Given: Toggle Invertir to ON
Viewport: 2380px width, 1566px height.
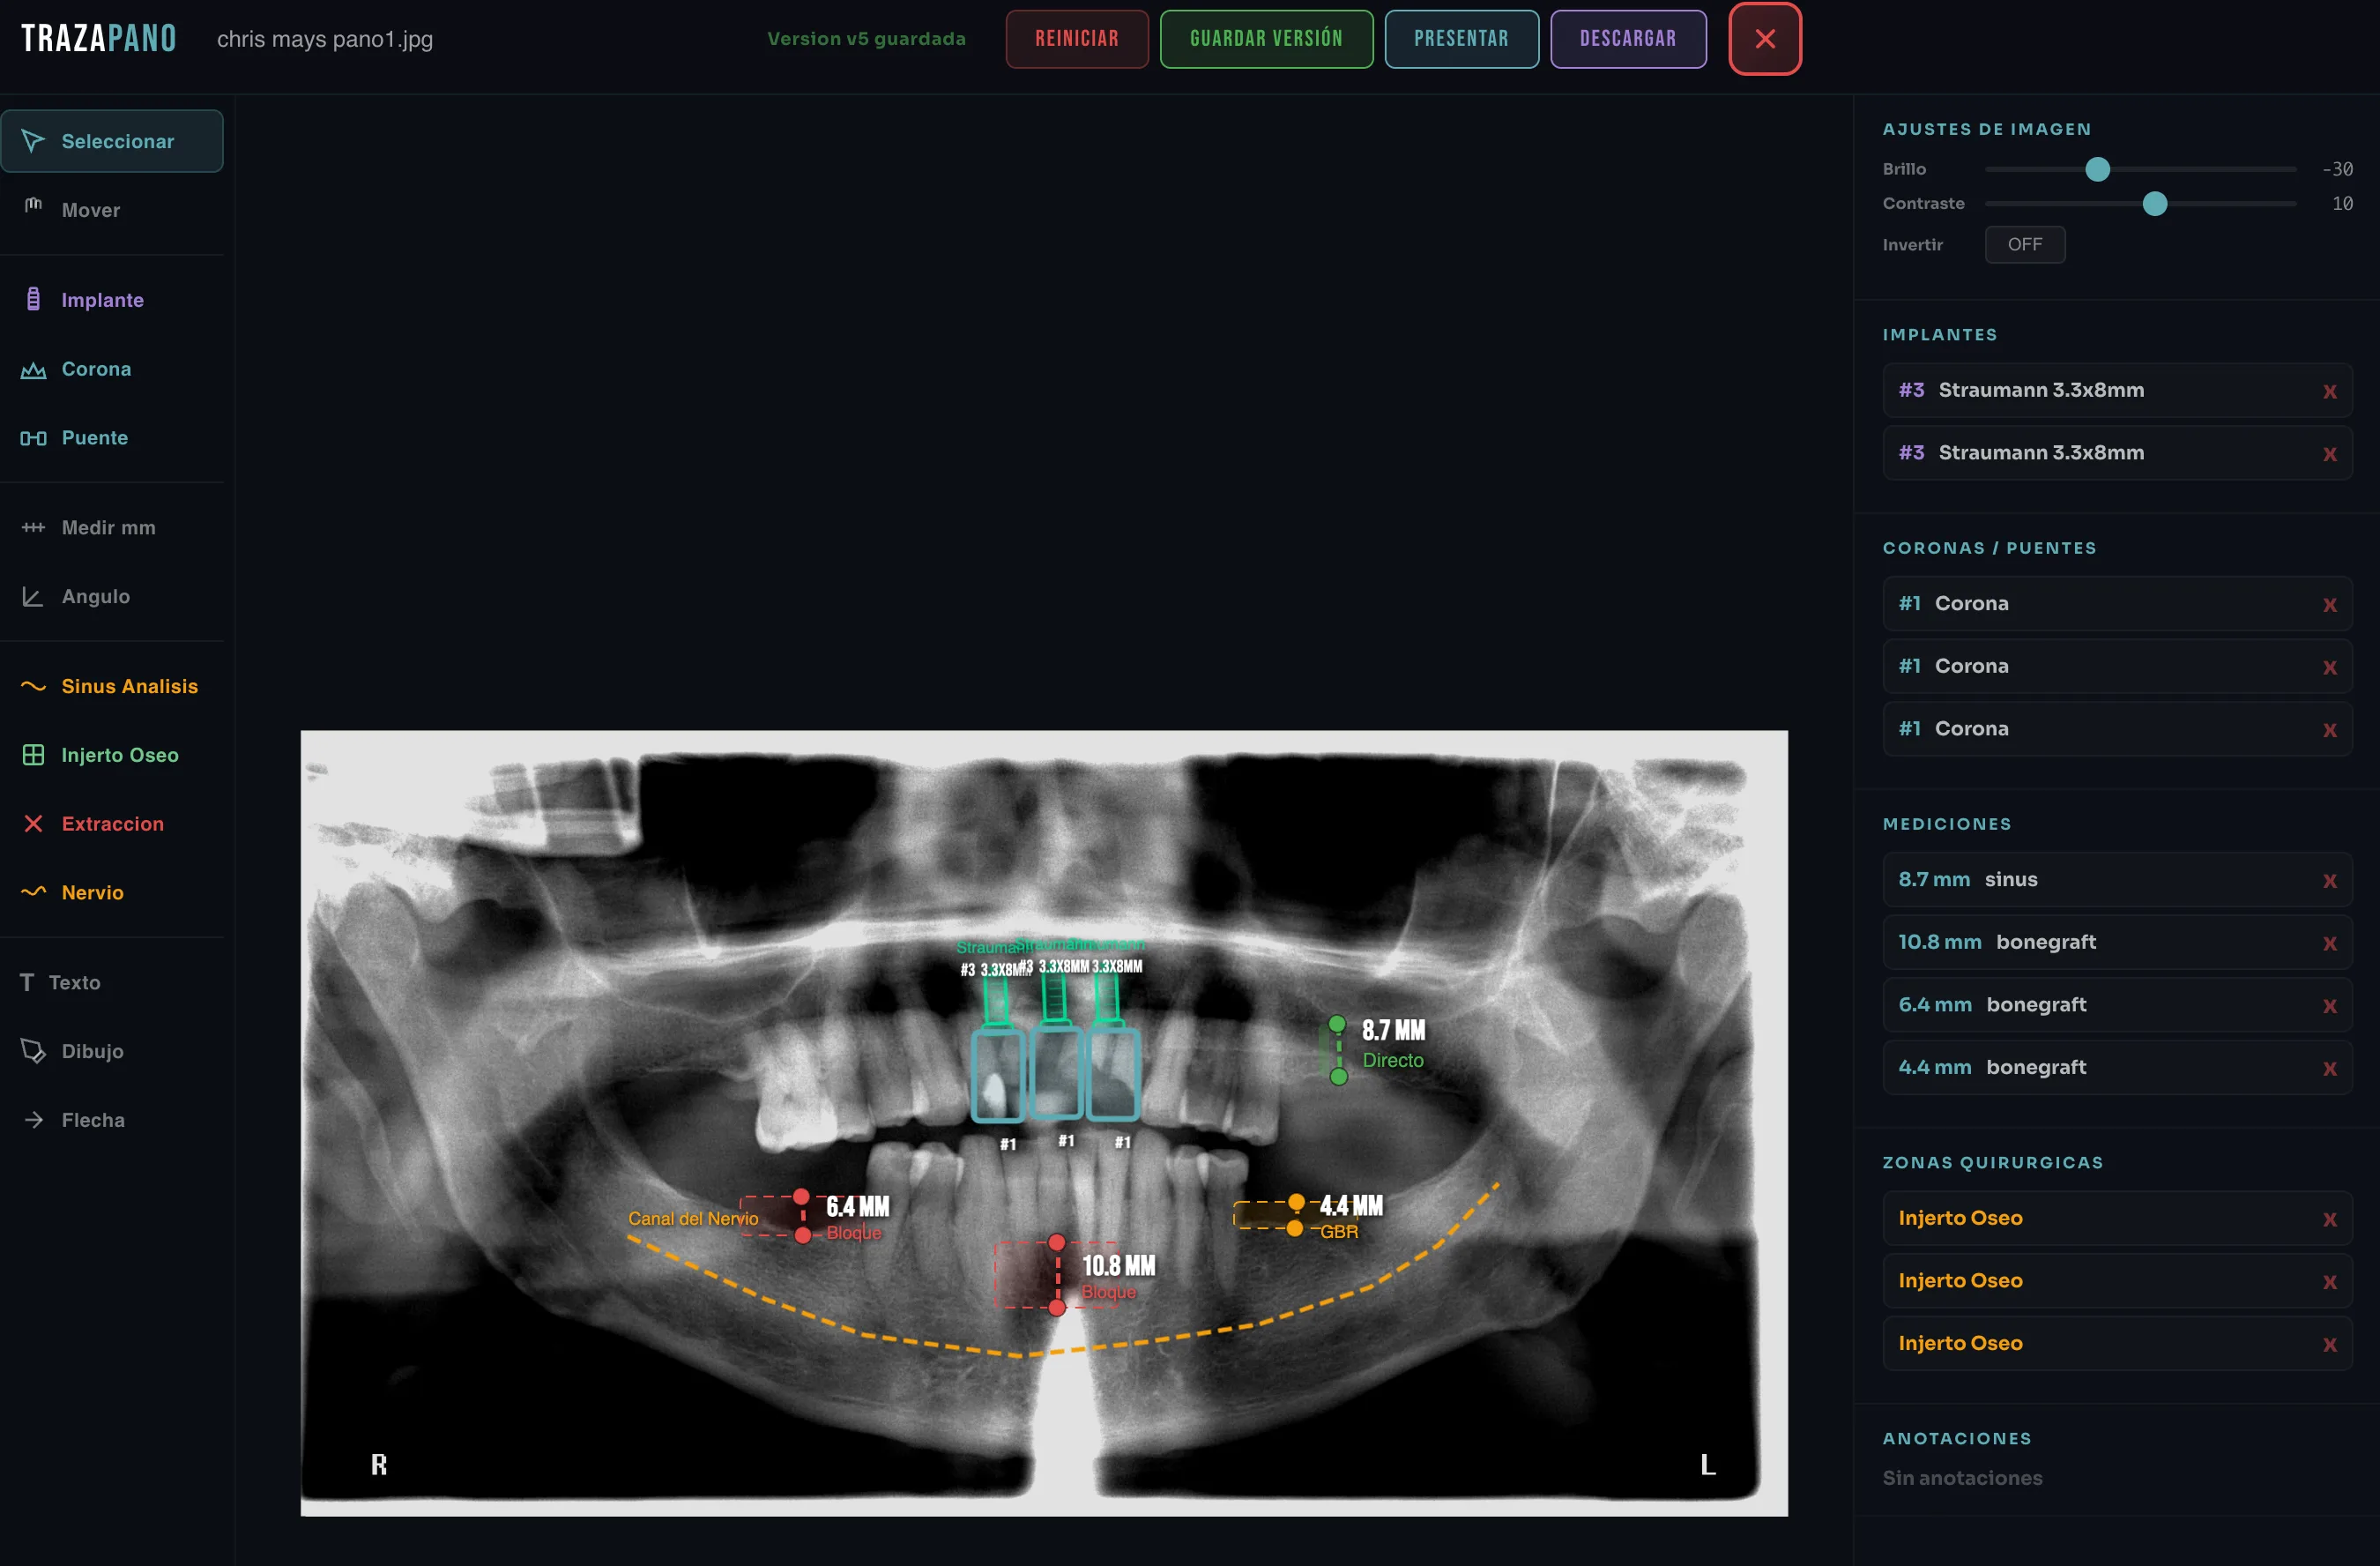Looking at the screenshot, I should (2025, 244).
